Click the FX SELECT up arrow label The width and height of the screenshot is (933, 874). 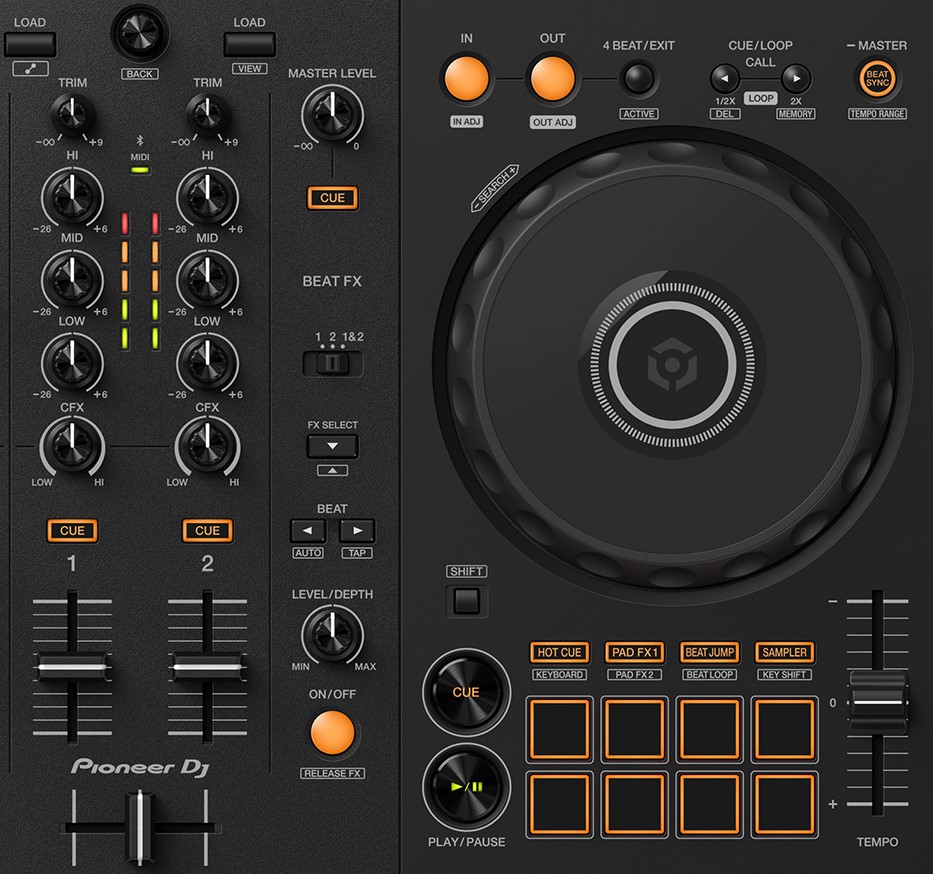point(333,471)
